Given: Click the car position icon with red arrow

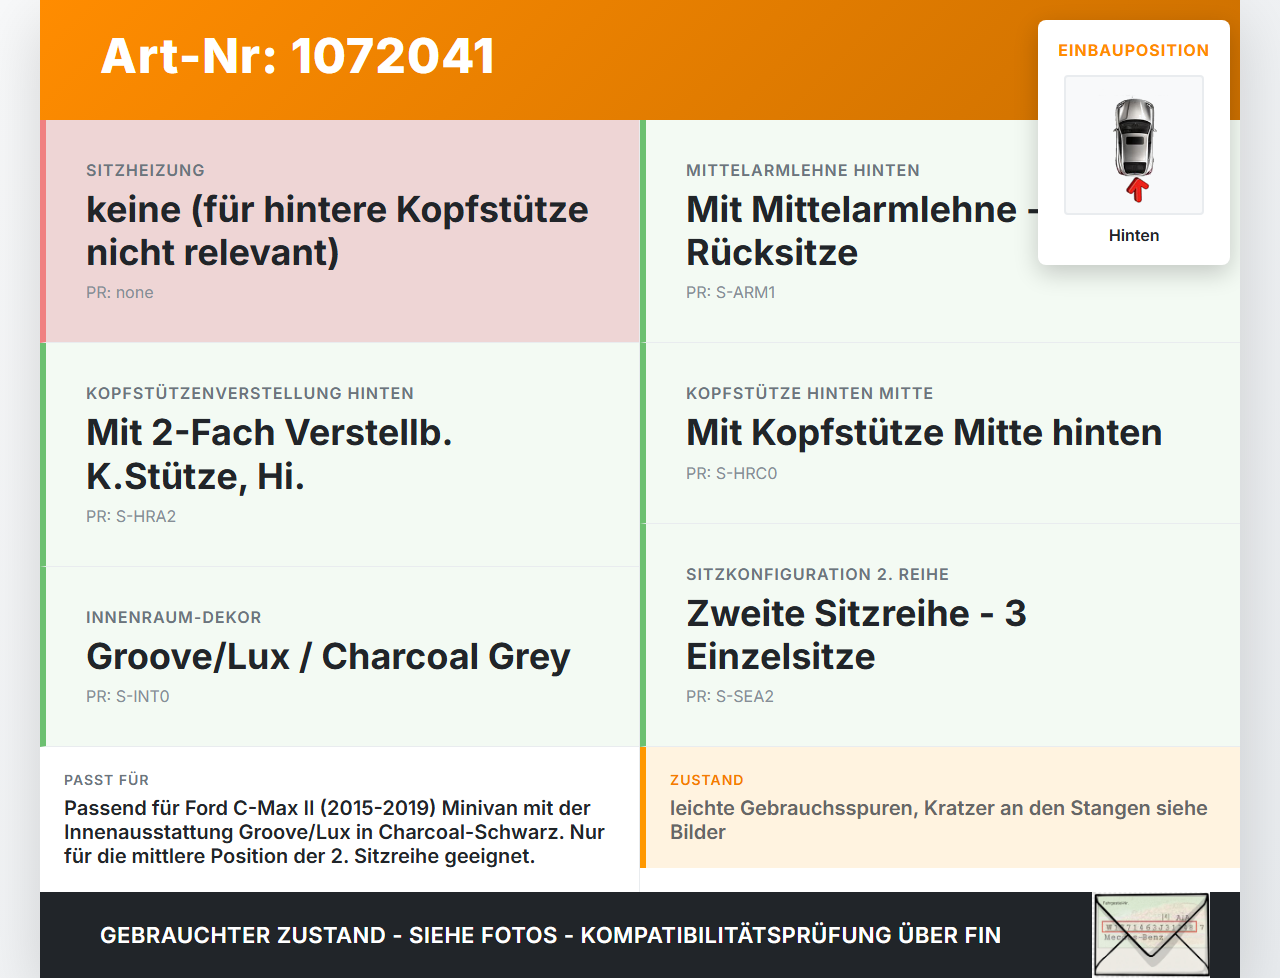Looking at the screenshot, I should click(1134, 145).
